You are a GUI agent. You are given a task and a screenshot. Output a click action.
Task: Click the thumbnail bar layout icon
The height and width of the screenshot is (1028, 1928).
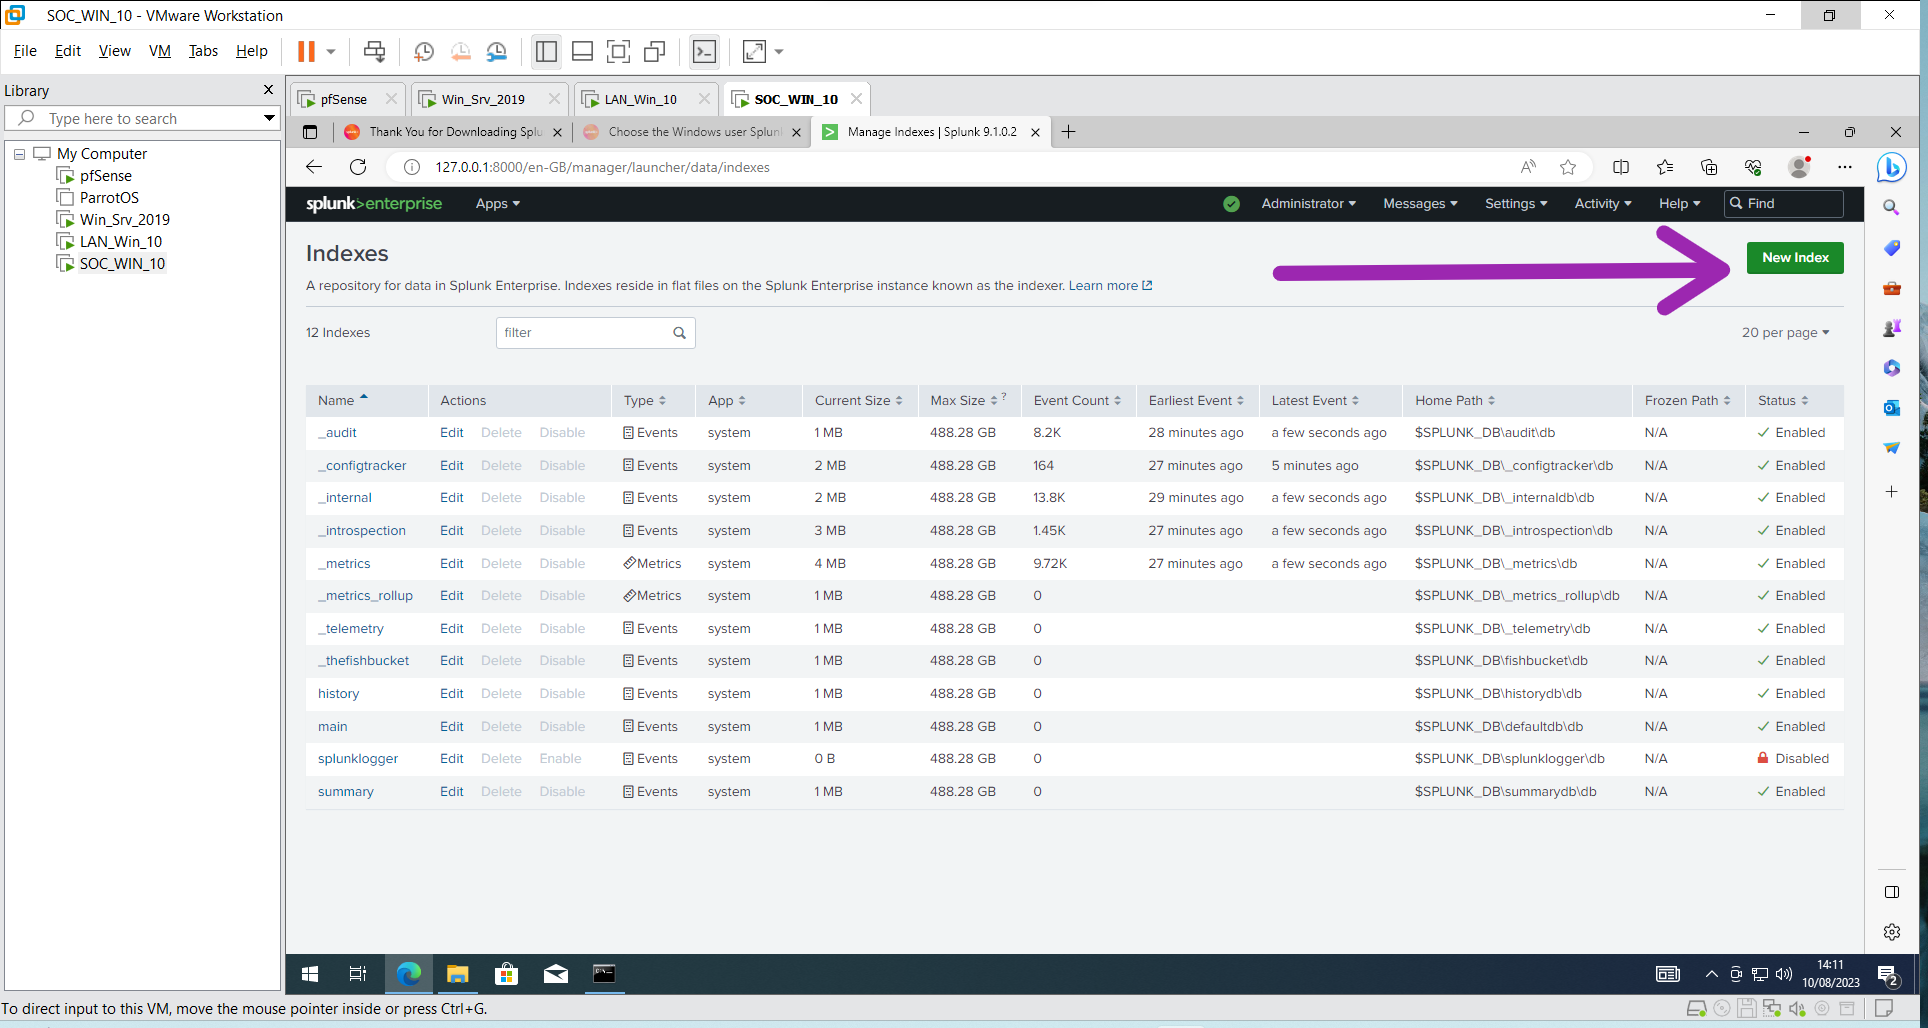582,51
